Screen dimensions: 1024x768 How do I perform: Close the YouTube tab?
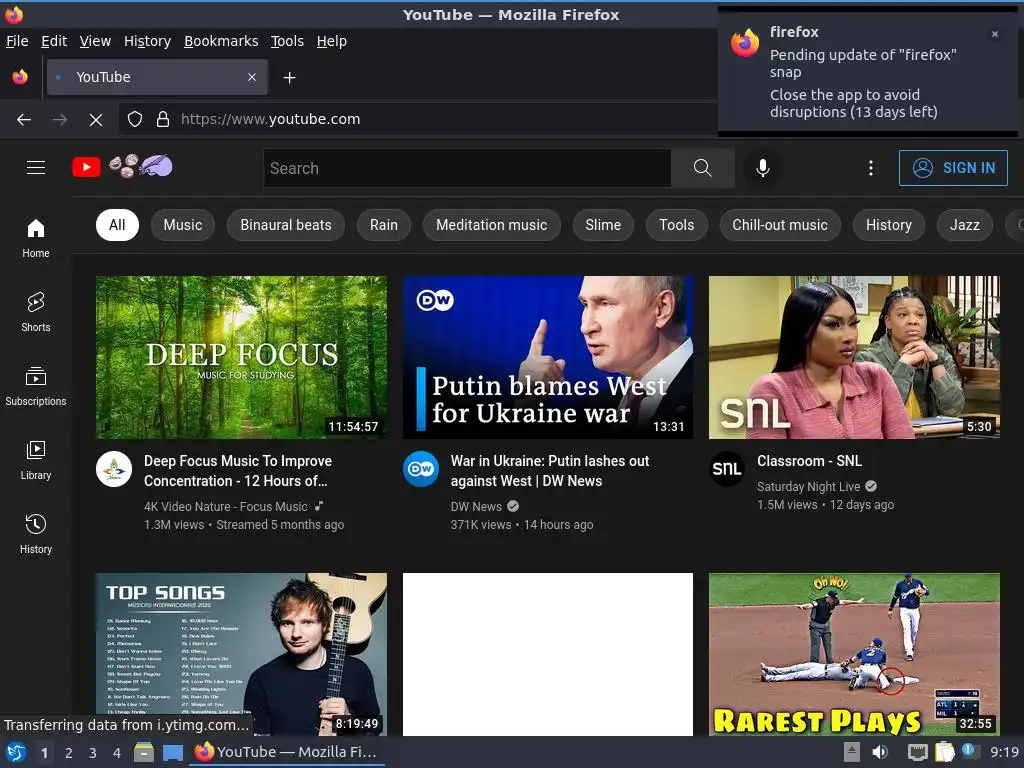pyautogui.click(x=252, y=77)
